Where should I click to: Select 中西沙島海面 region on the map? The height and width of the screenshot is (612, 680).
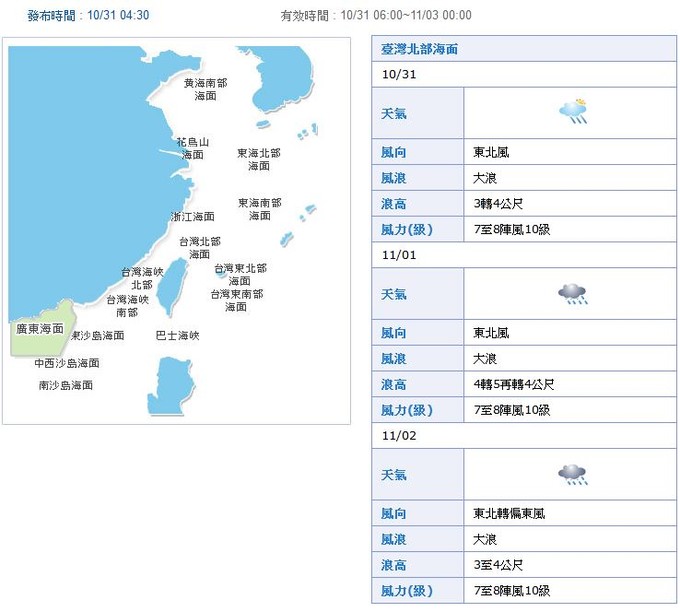[x=67, y=363]
